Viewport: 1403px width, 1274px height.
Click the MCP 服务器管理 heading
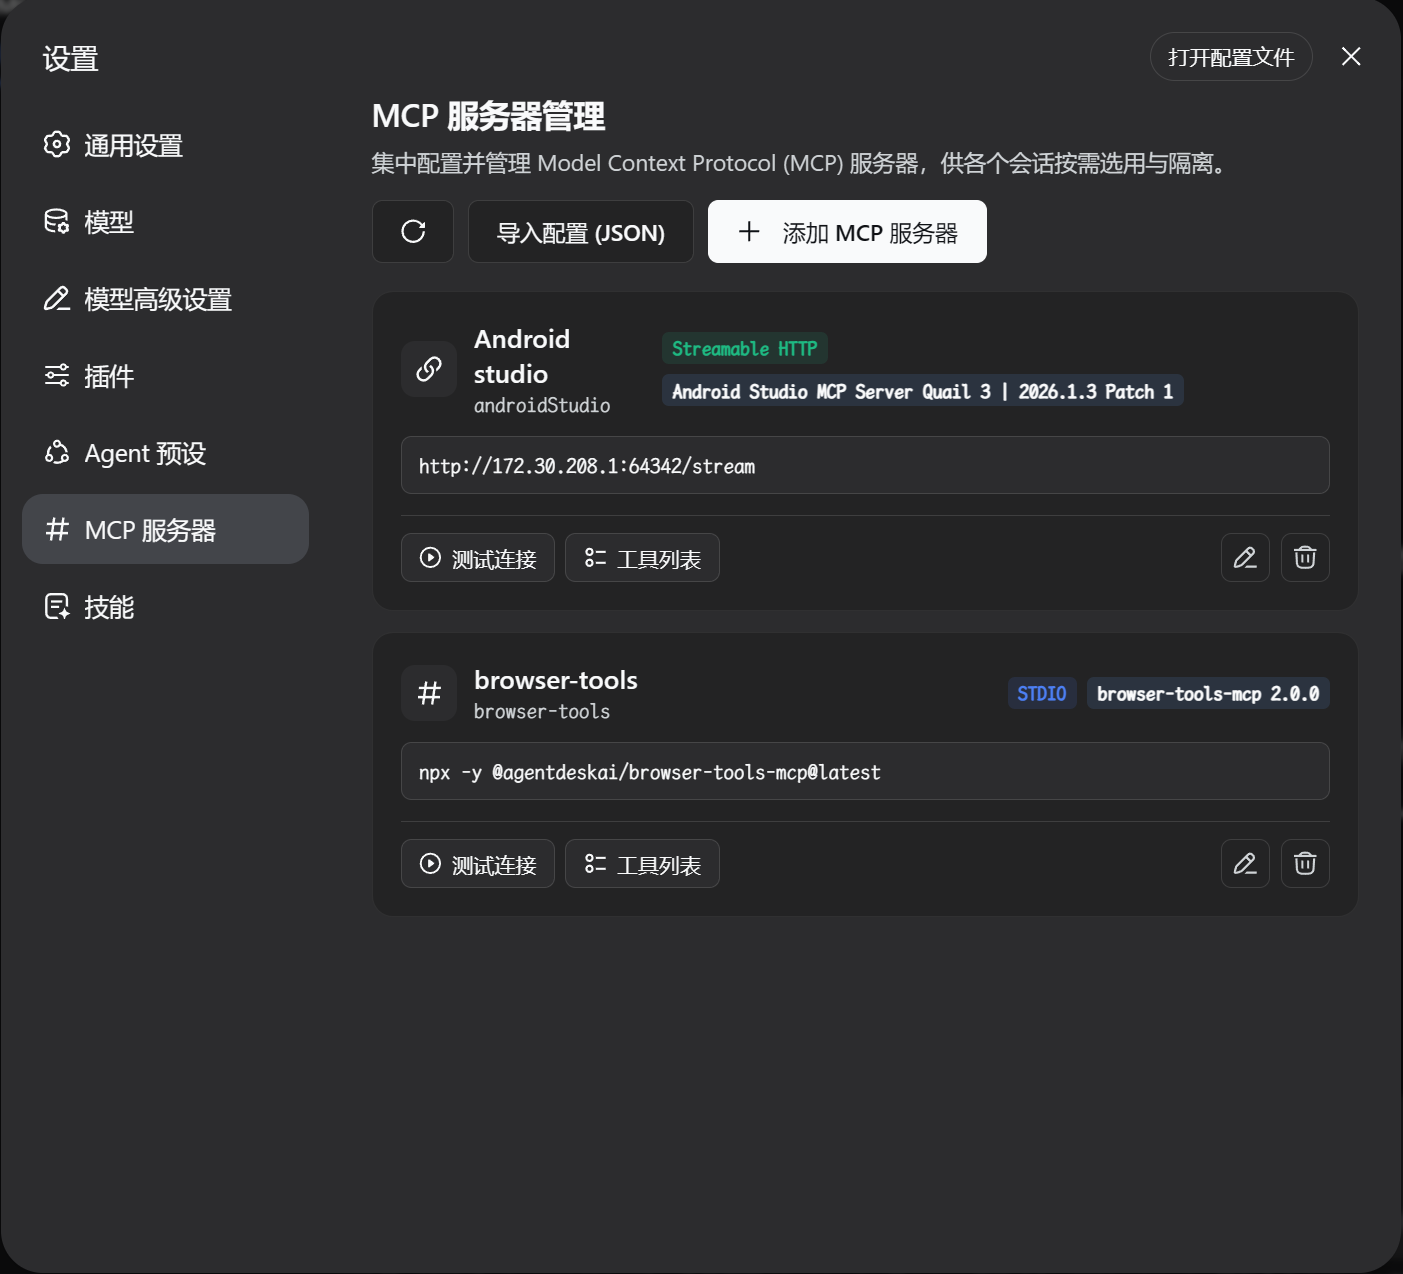(x=488, y=116)
